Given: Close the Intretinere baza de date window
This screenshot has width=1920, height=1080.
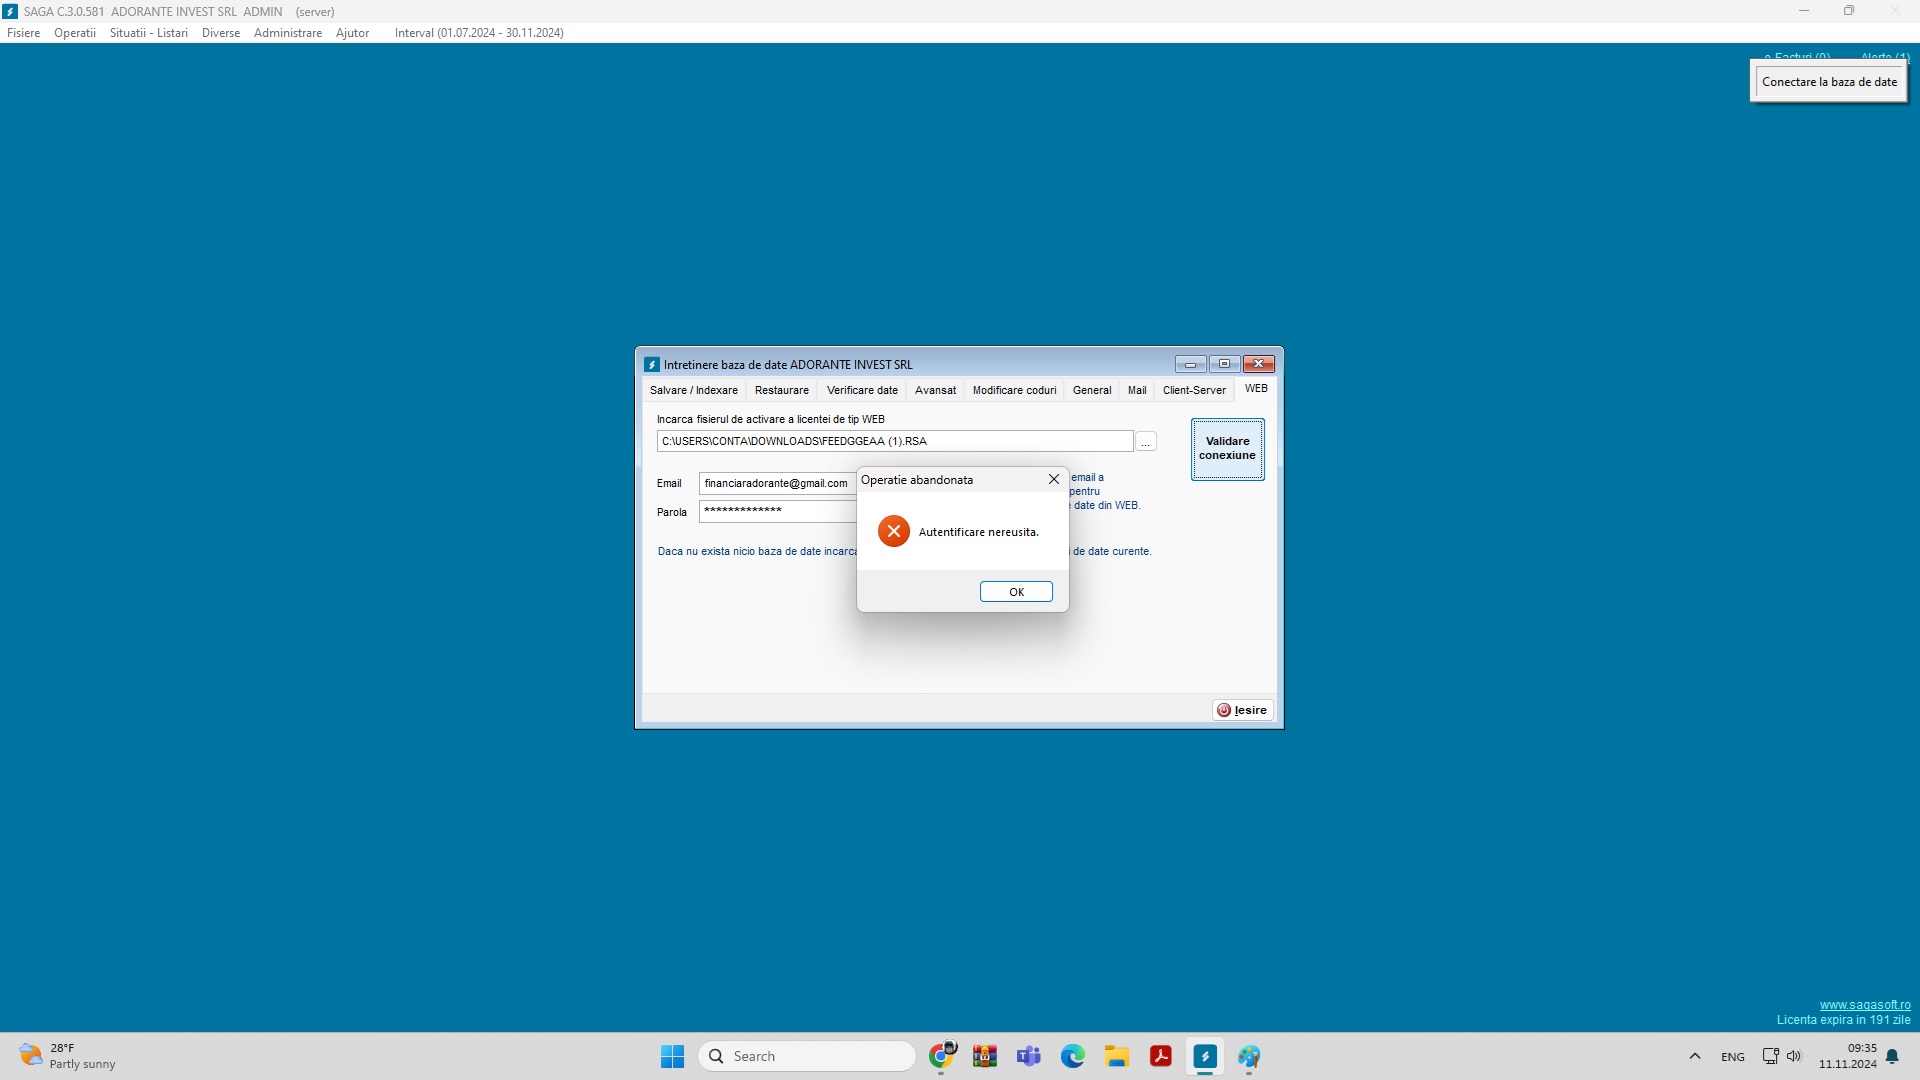Looking at the screenshot, I should (x=1258, y=364).
